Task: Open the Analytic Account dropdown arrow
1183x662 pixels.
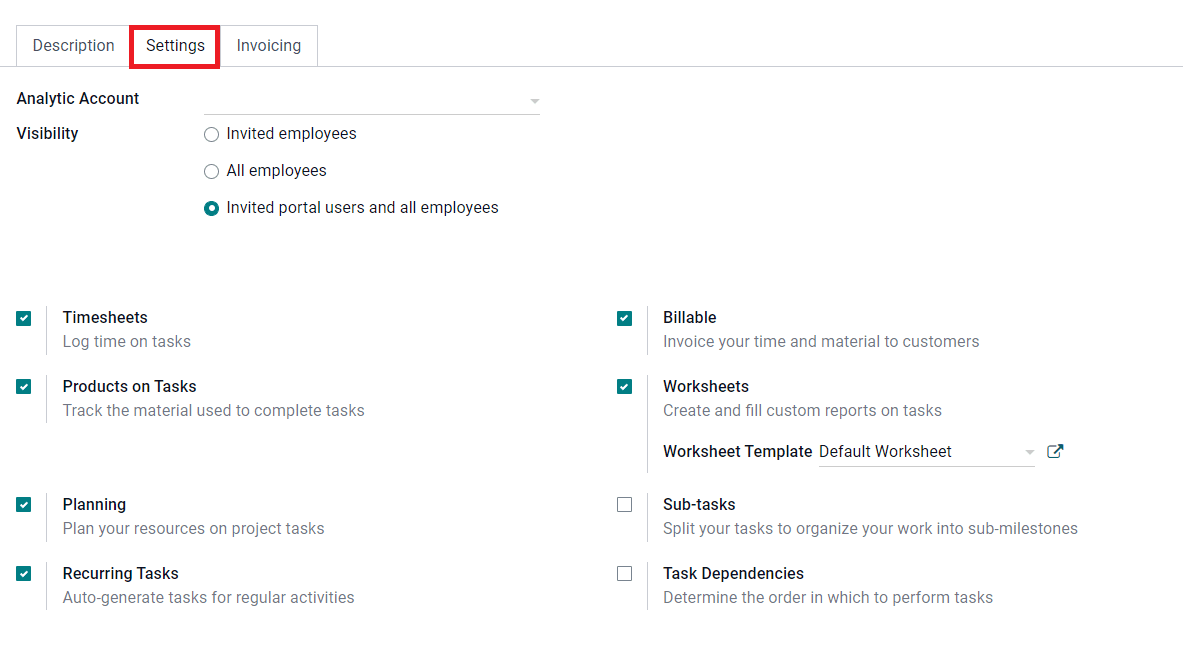Action: (x=534, y=100)
